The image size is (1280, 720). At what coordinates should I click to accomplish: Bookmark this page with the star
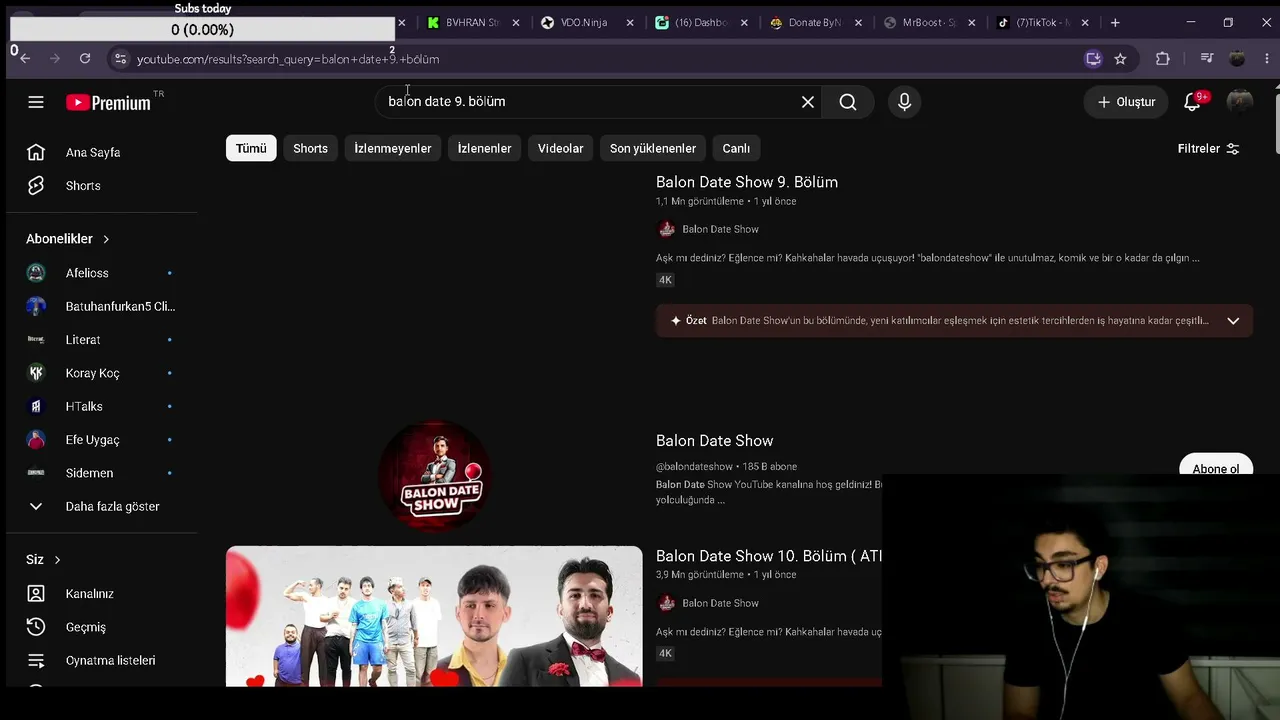(1120, 59)
